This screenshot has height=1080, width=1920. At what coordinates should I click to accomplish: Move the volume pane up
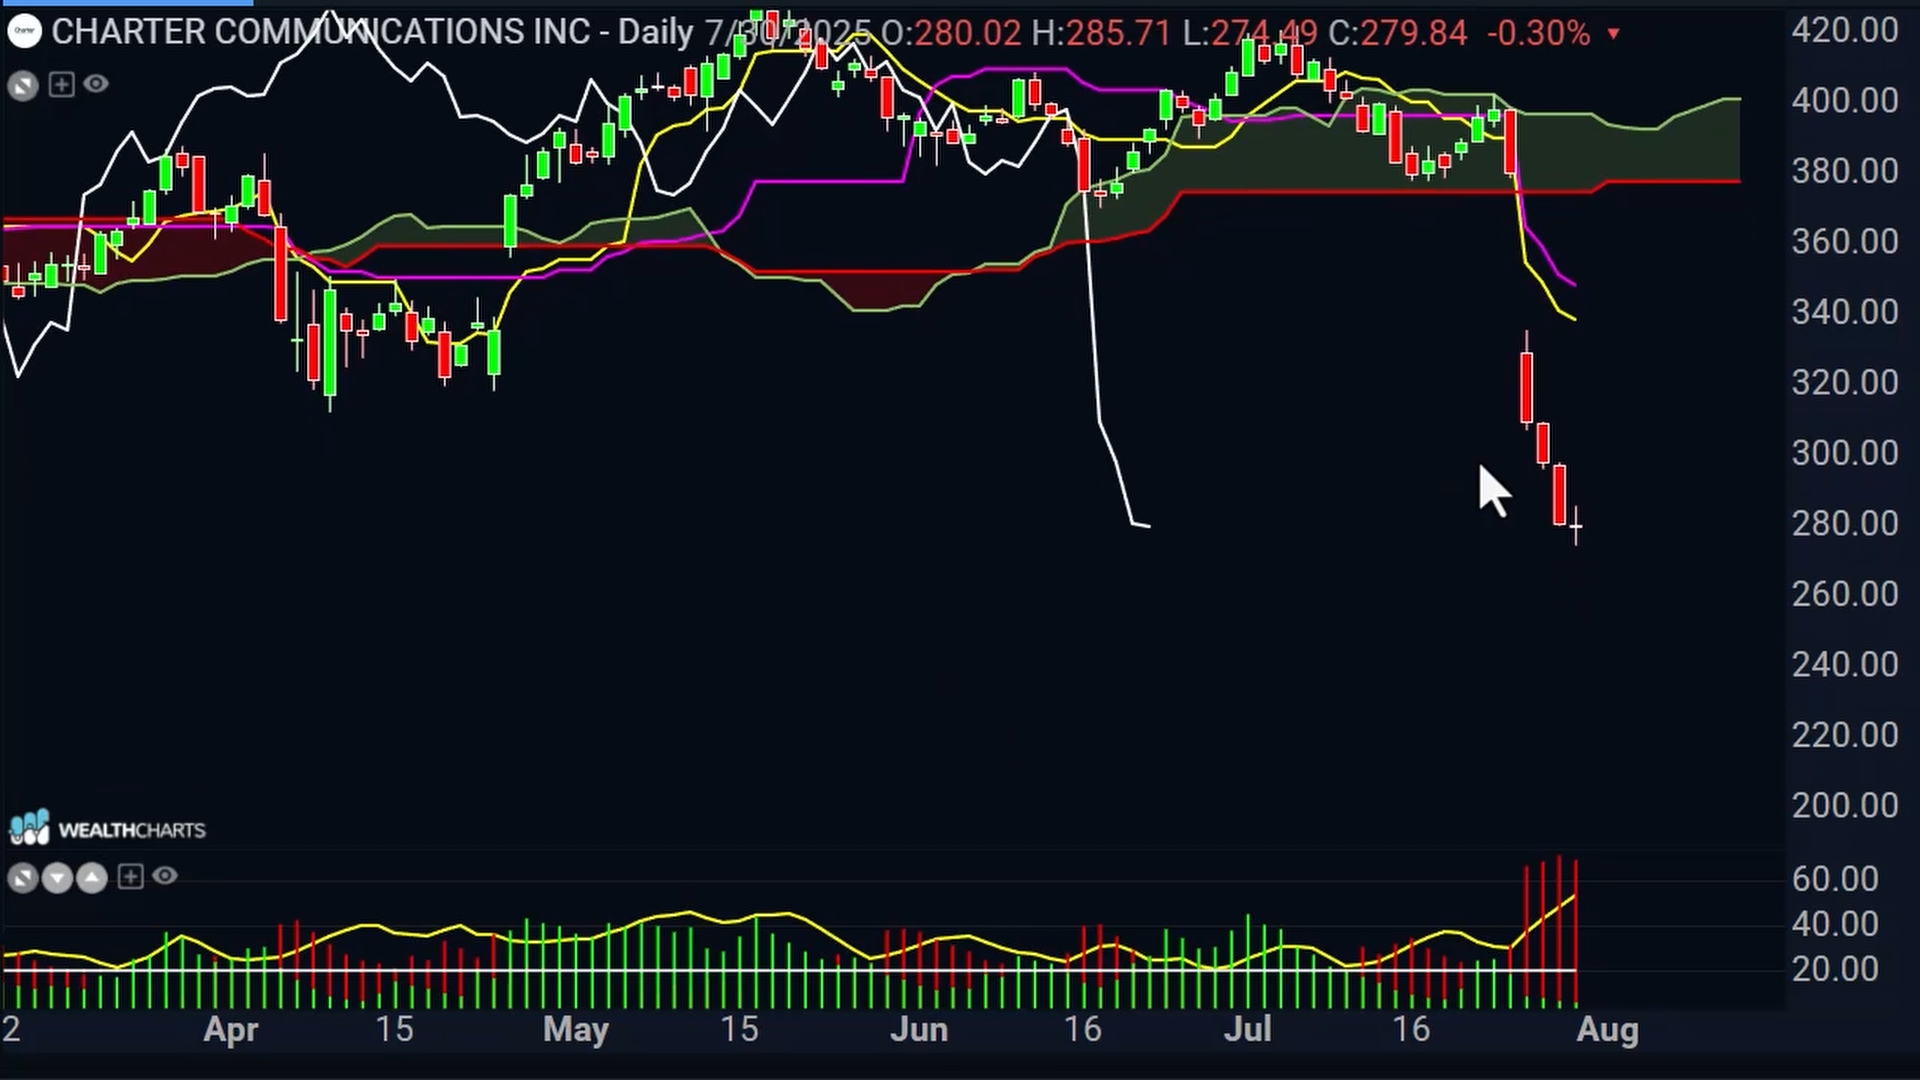[91, 878]
